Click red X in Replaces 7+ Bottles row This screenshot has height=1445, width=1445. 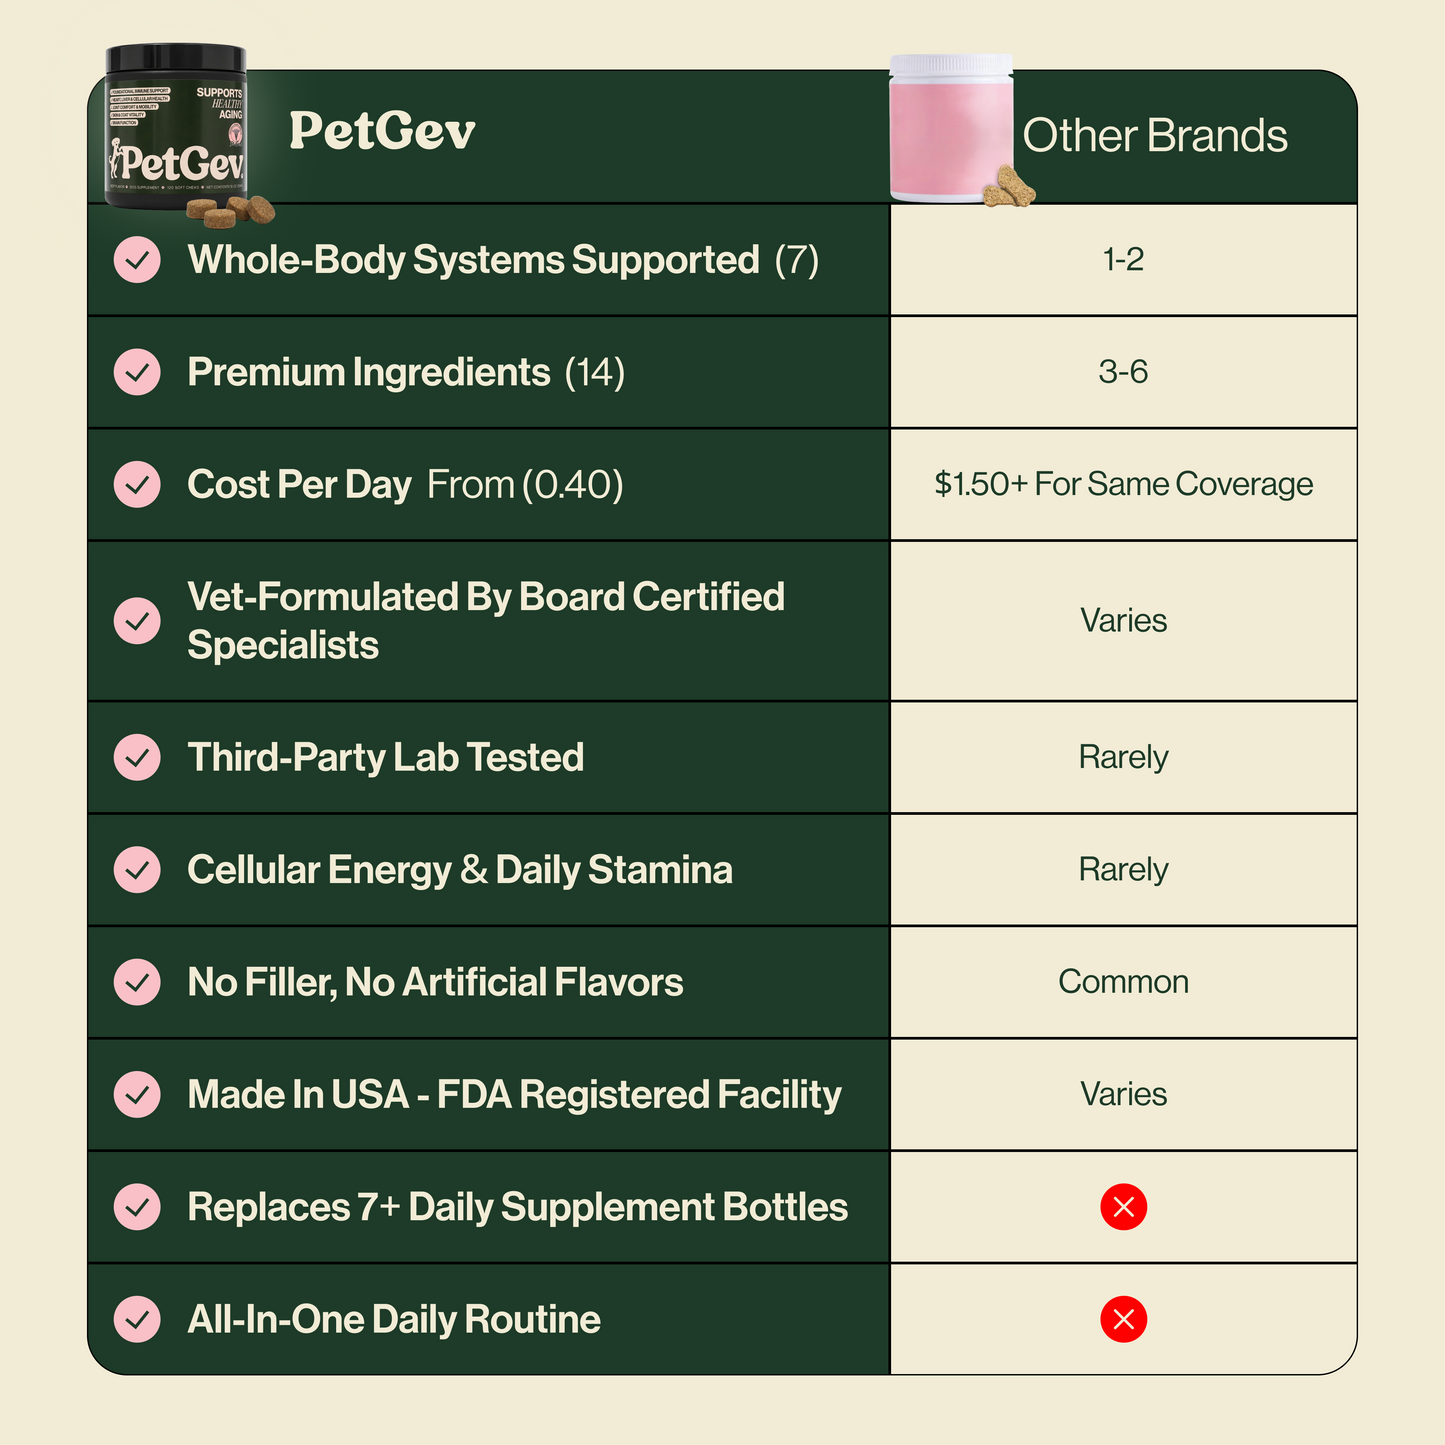pos(1123,1207)
